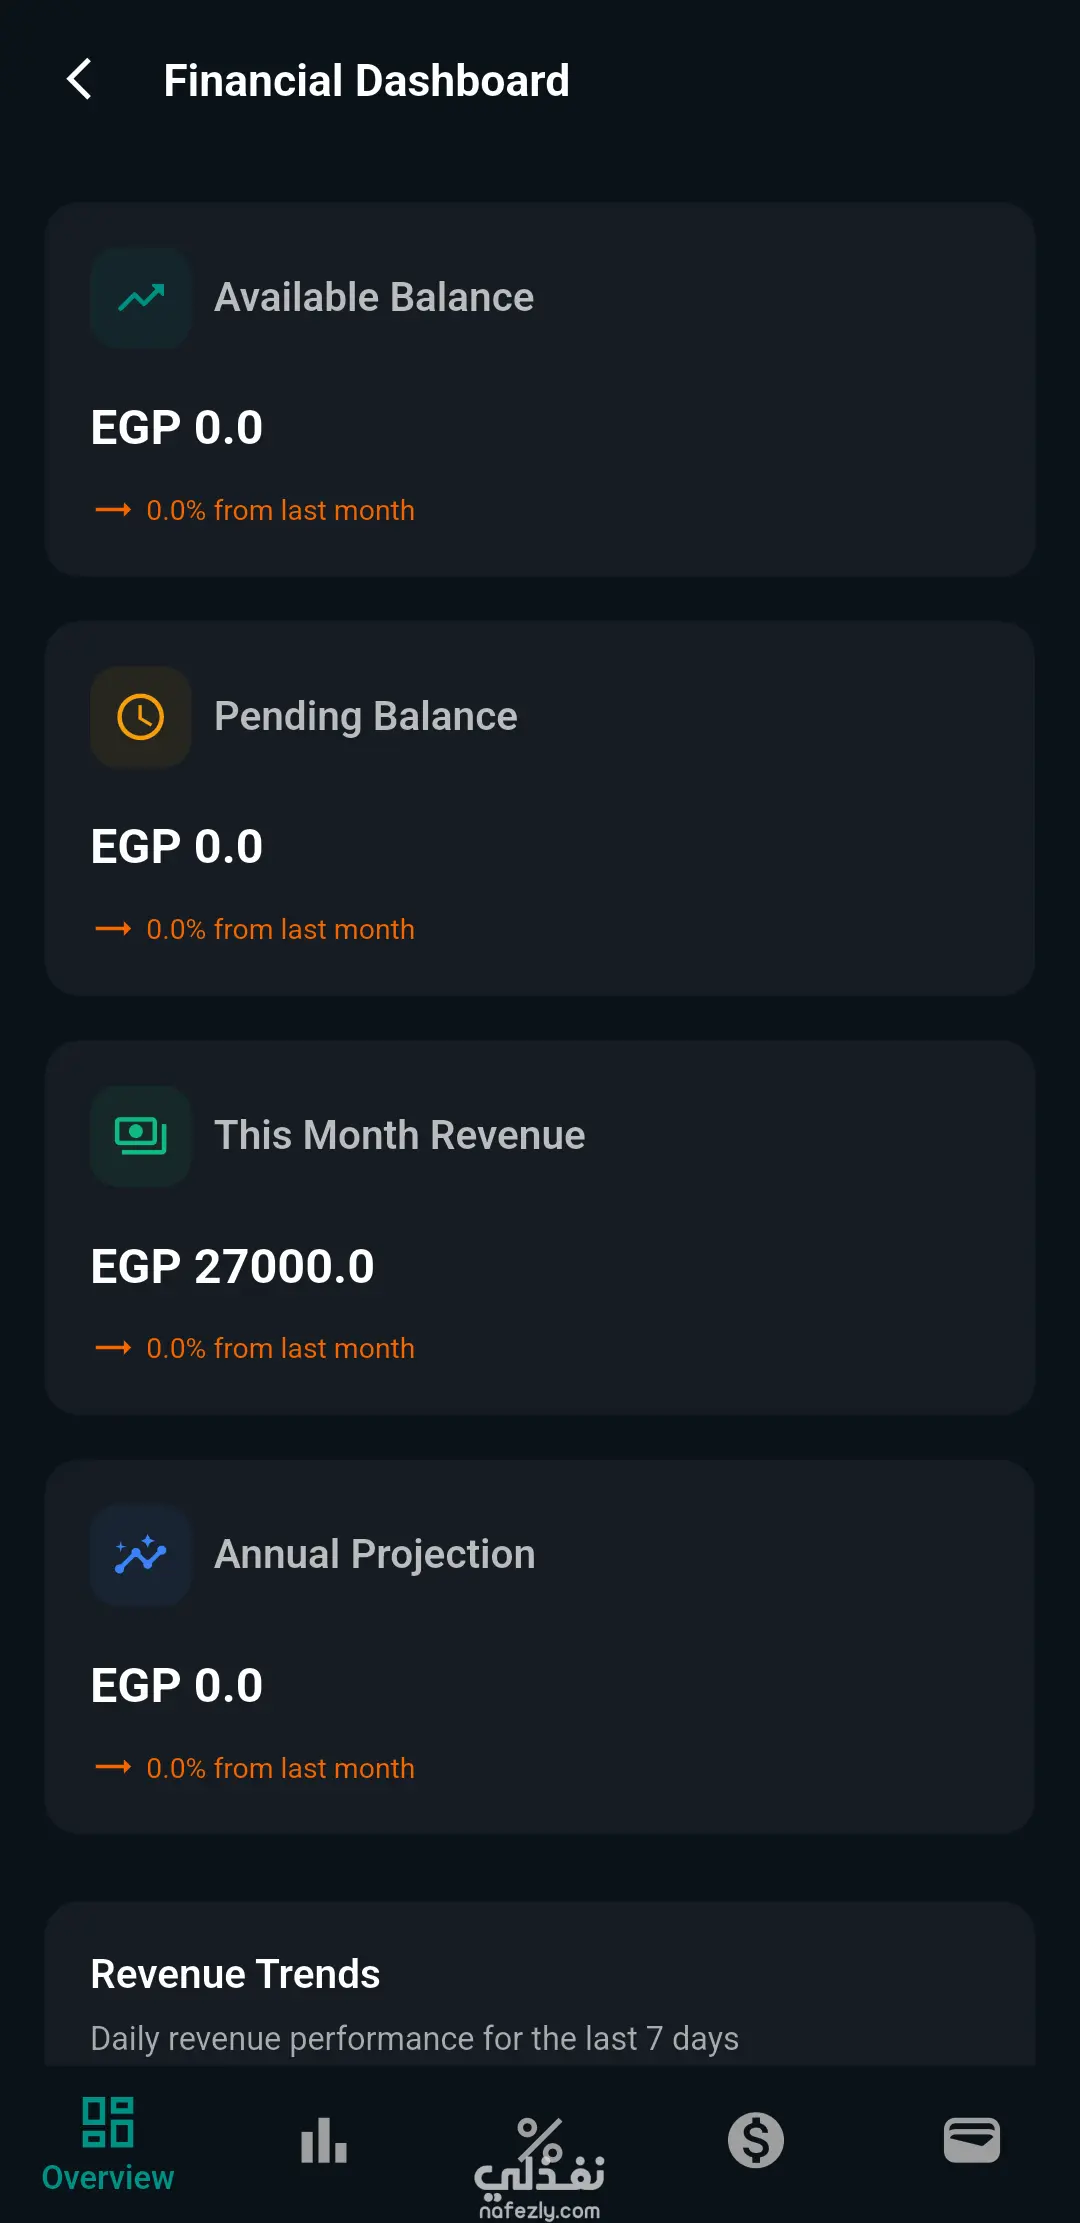Image resolution: width=1080 pixels, height=2223 pixels.
Task: Tap the This Month Revenue cash icon
Action: point(141,1136)
